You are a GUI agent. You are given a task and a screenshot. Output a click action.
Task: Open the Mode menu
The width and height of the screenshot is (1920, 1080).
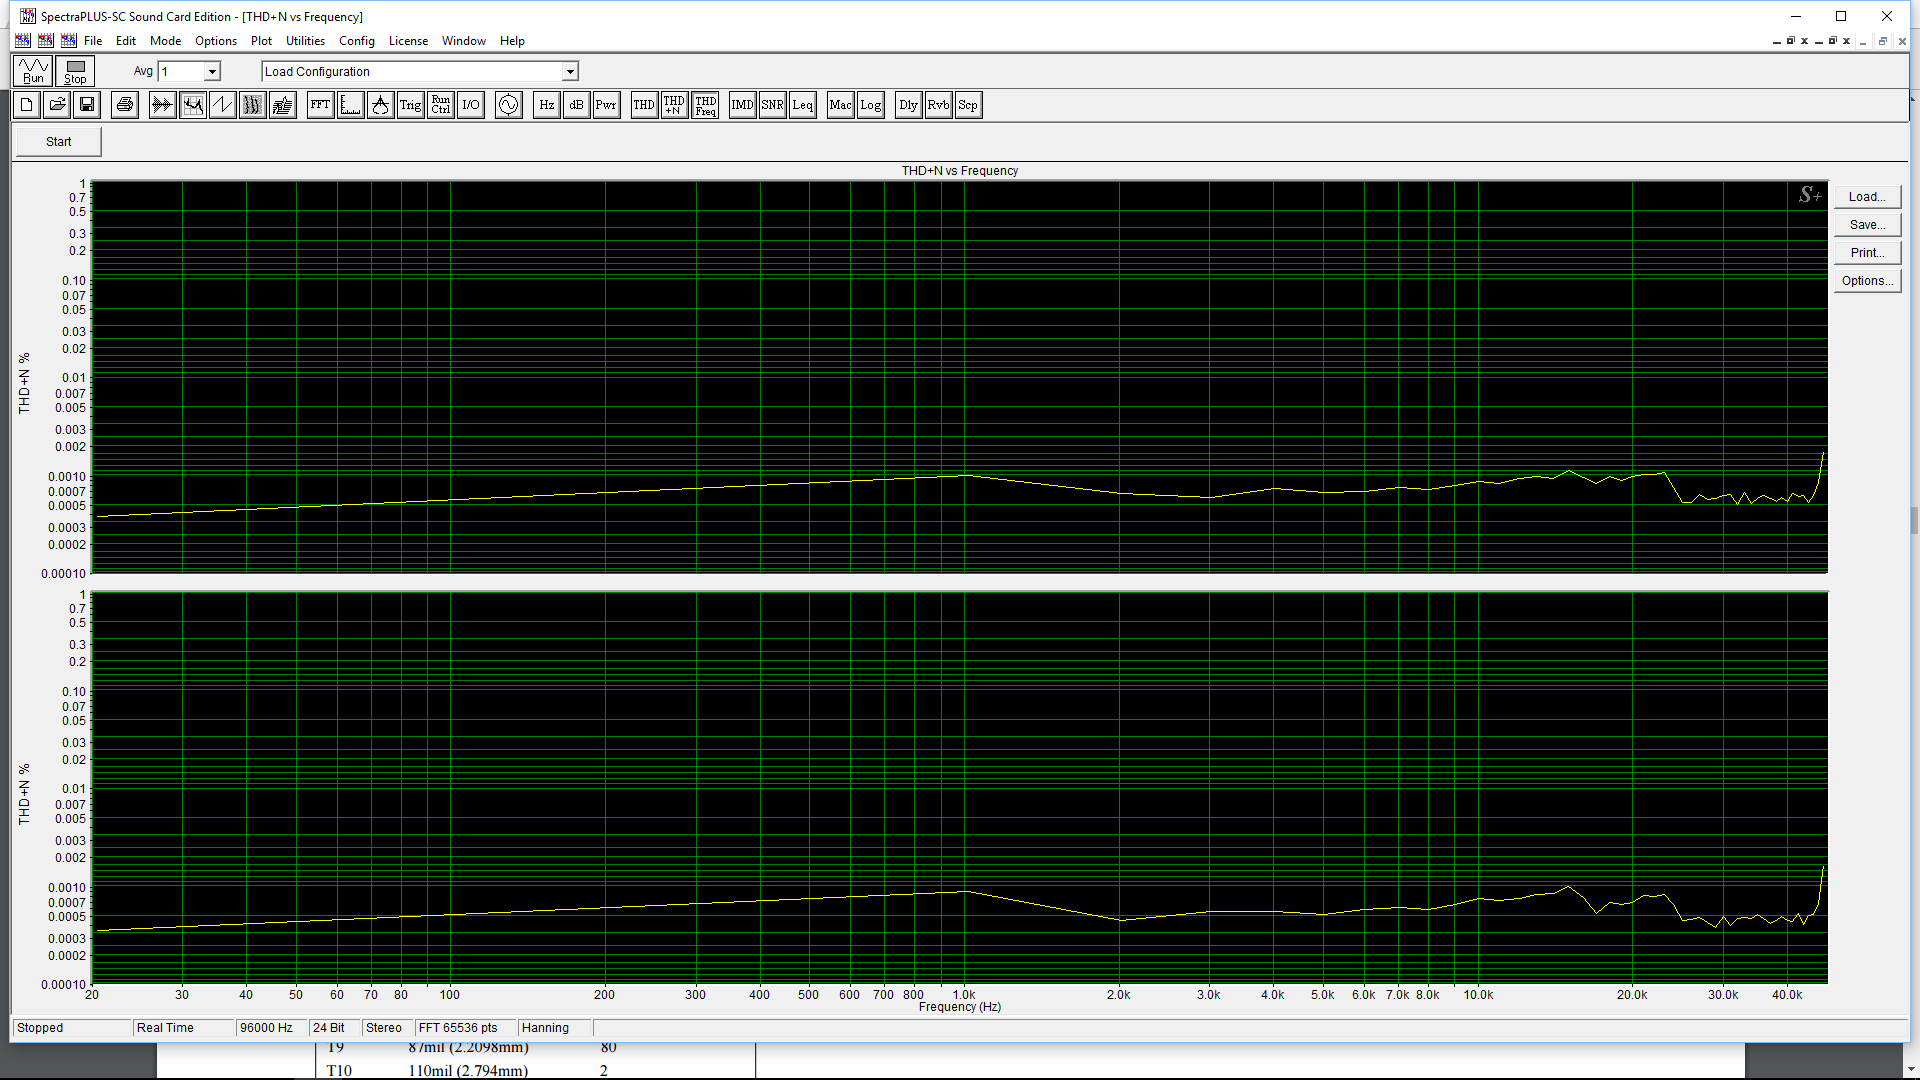point(165,41)
